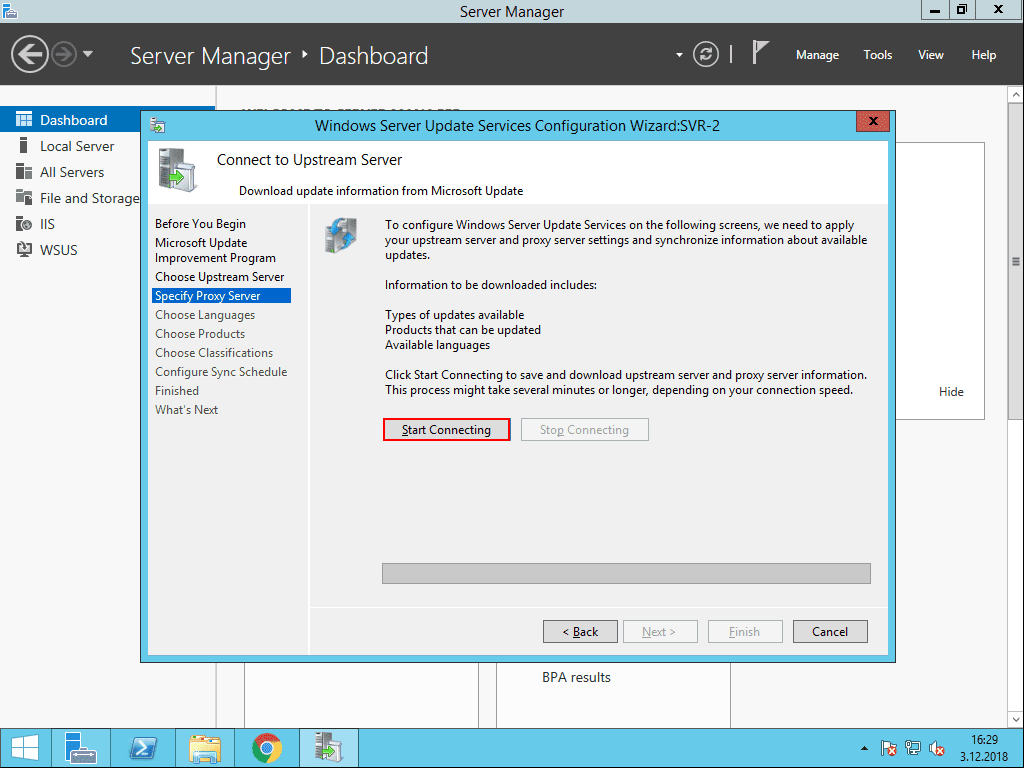This screenshot has width=1024, height=768.
Task: Click scrollbar down arrow in dashboard
Action: coord(1016,720)
